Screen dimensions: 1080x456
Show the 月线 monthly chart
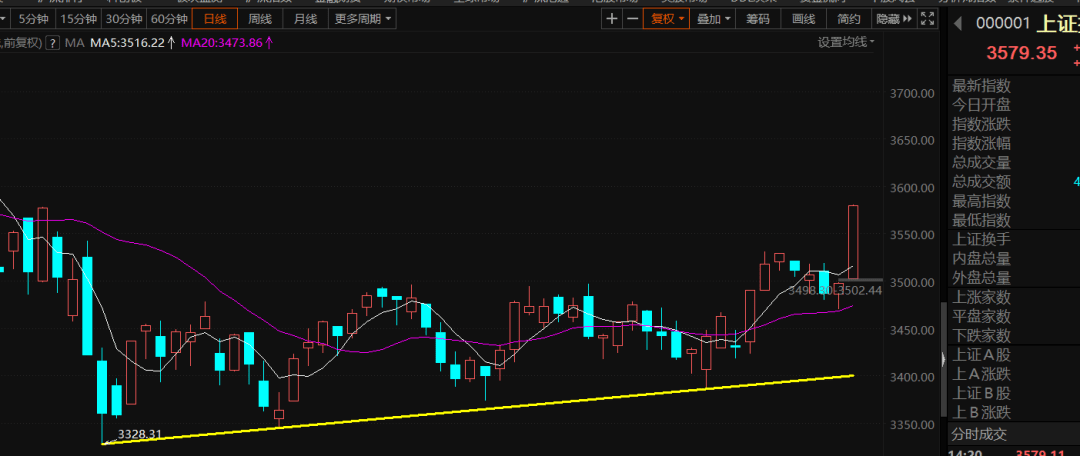click(x=304, y=19)
